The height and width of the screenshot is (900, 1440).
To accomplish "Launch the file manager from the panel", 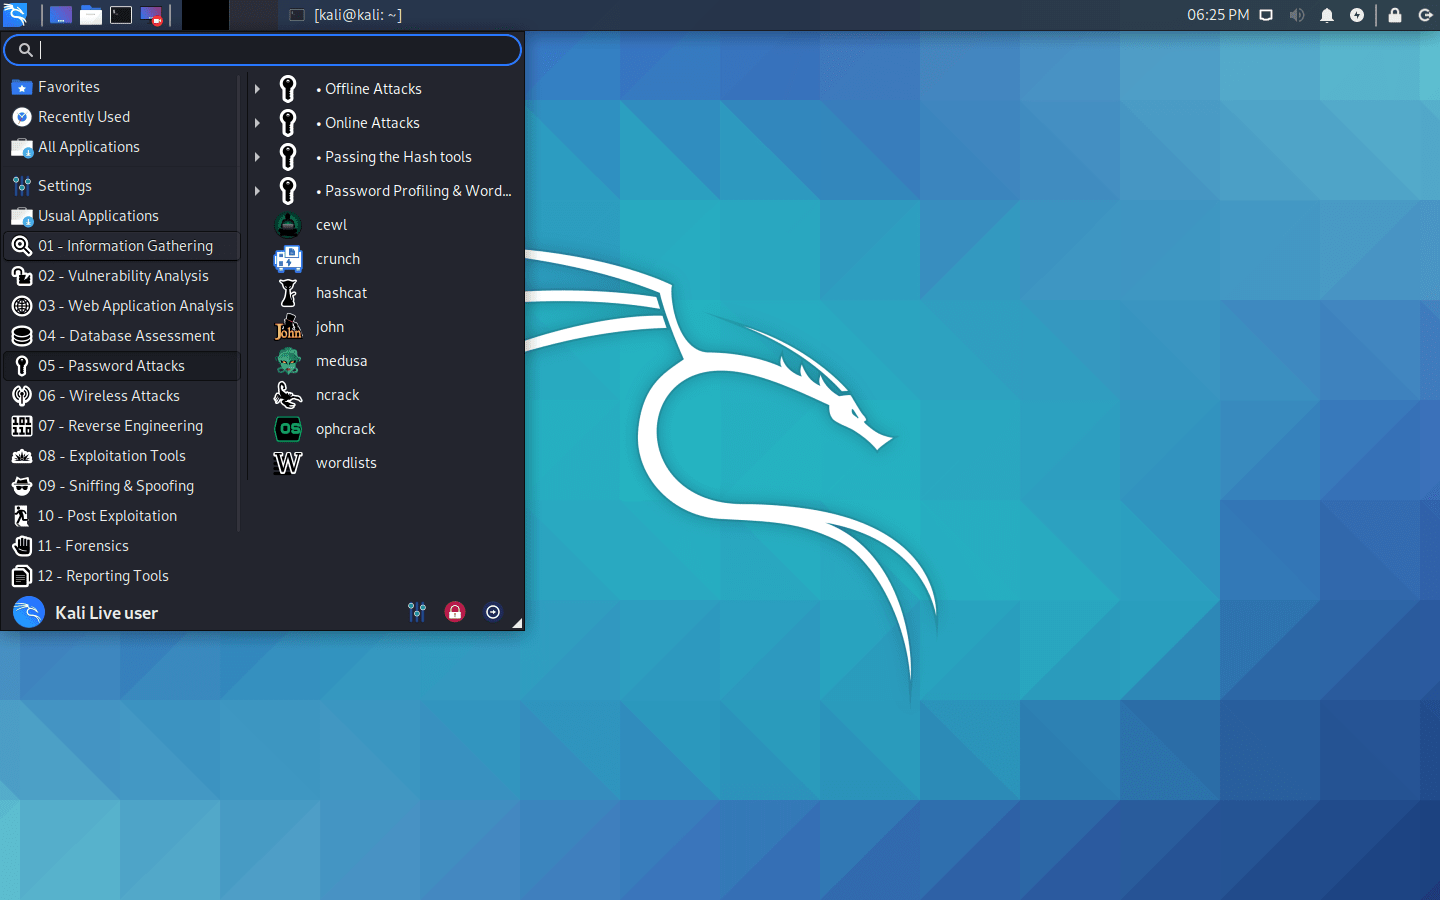I will tap(91, 15).
